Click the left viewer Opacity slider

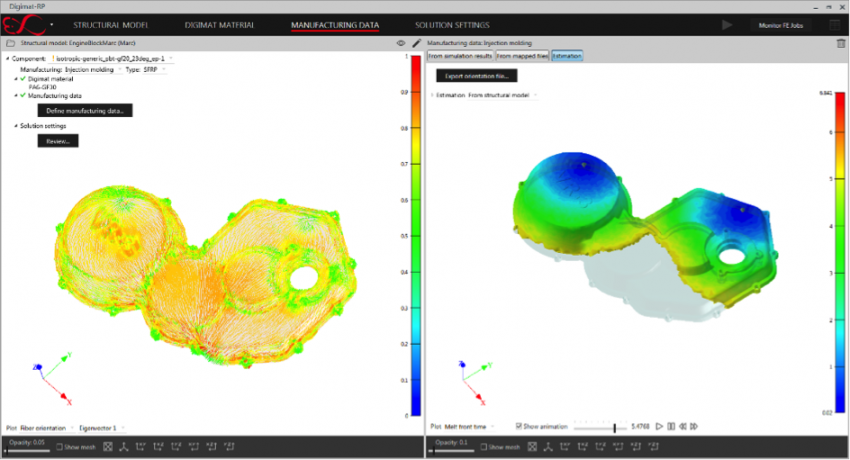[x=26, y=451]
